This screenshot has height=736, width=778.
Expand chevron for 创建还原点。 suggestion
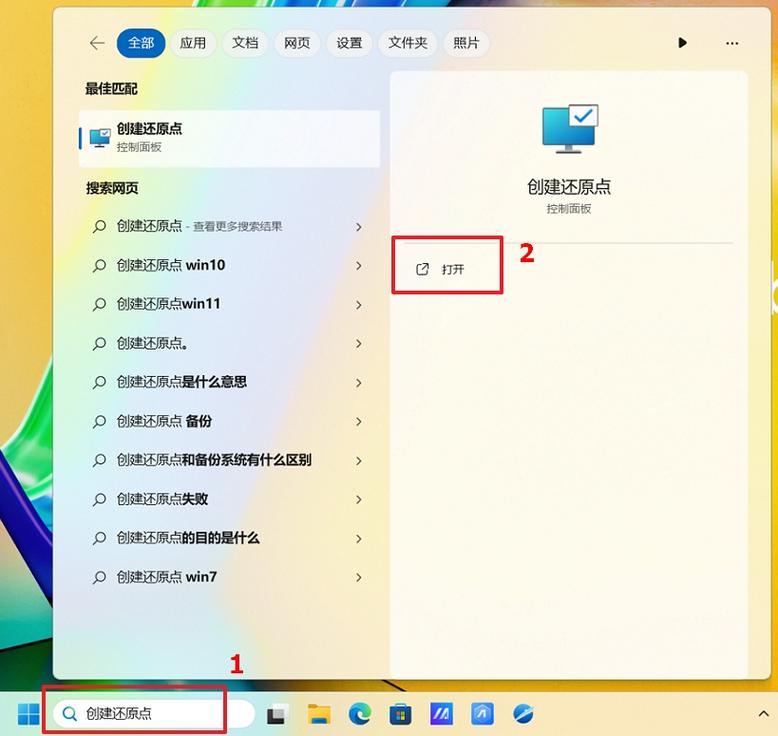tap(359, 344)
